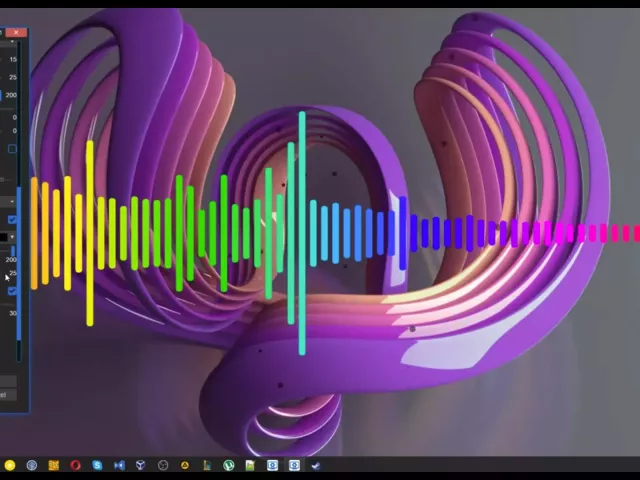
Task: Open Visual Studio Code in the taskbar
Action: click(119, 465)
